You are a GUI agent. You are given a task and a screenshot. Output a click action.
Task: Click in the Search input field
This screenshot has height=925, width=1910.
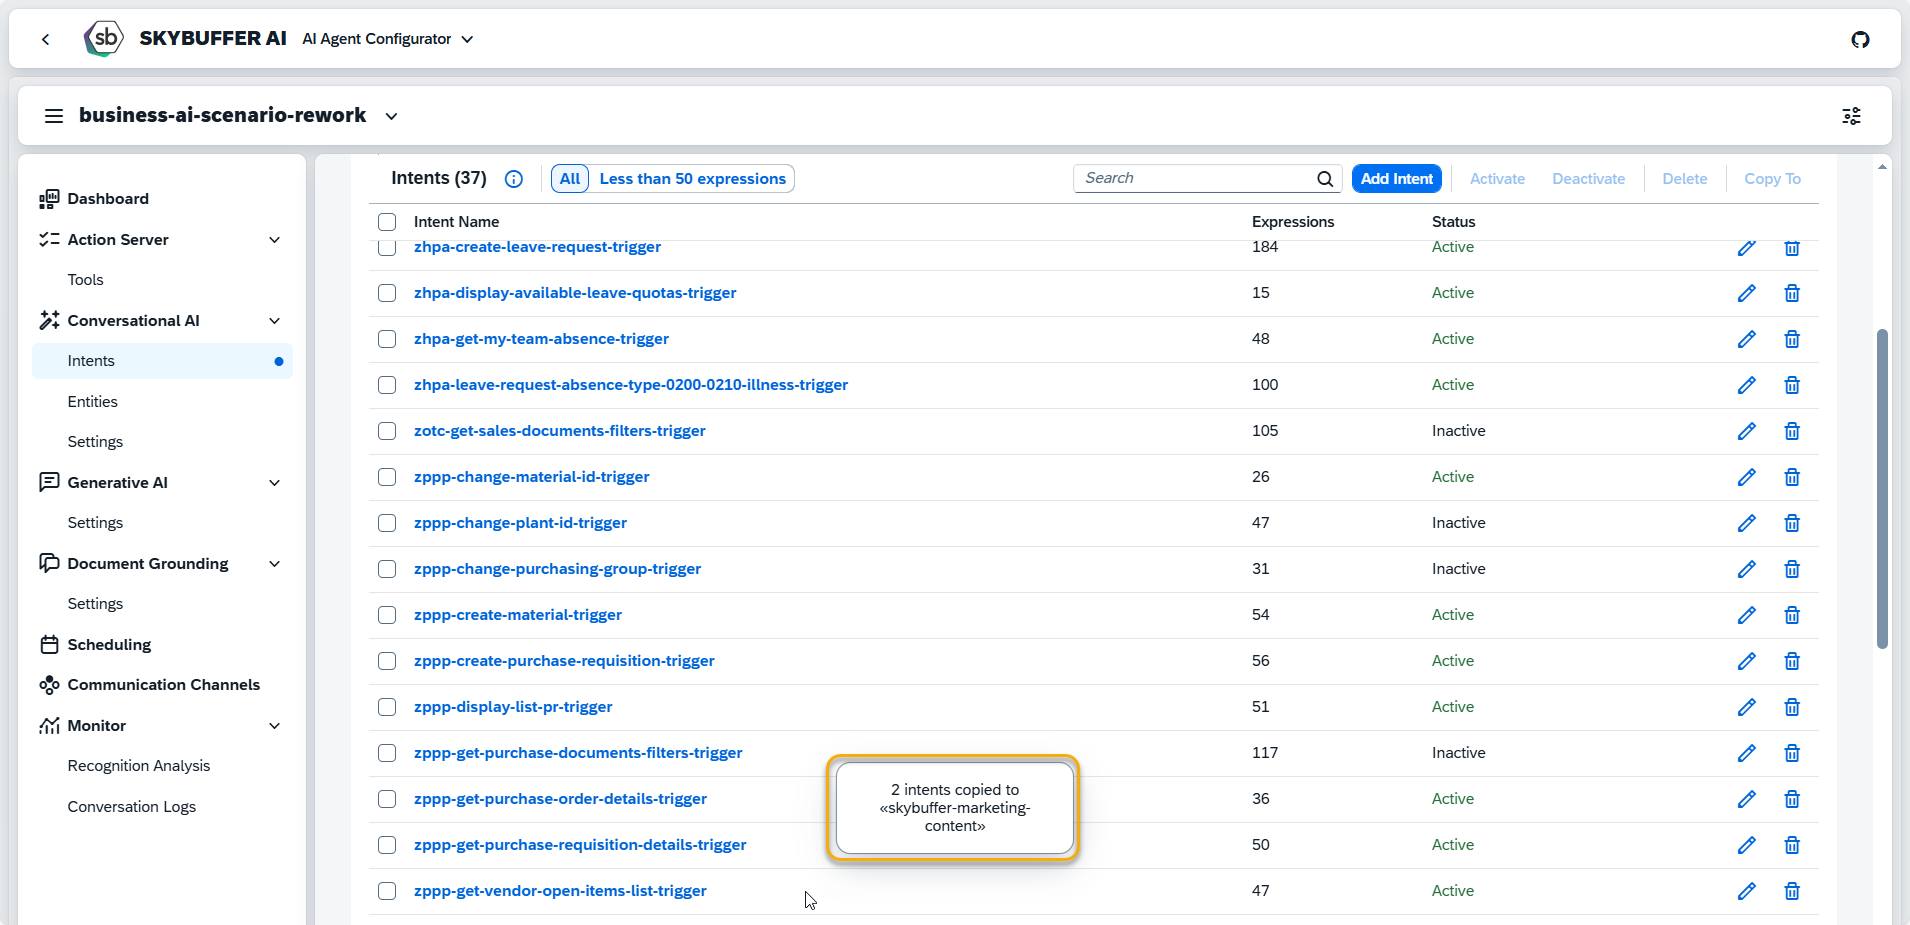click(1195, 178)
